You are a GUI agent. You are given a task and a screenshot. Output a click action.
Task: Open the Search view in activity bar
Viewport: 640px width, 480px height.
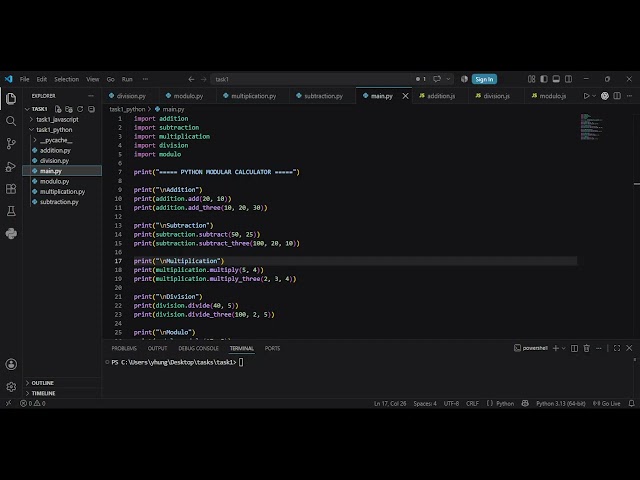click(11, 121)
